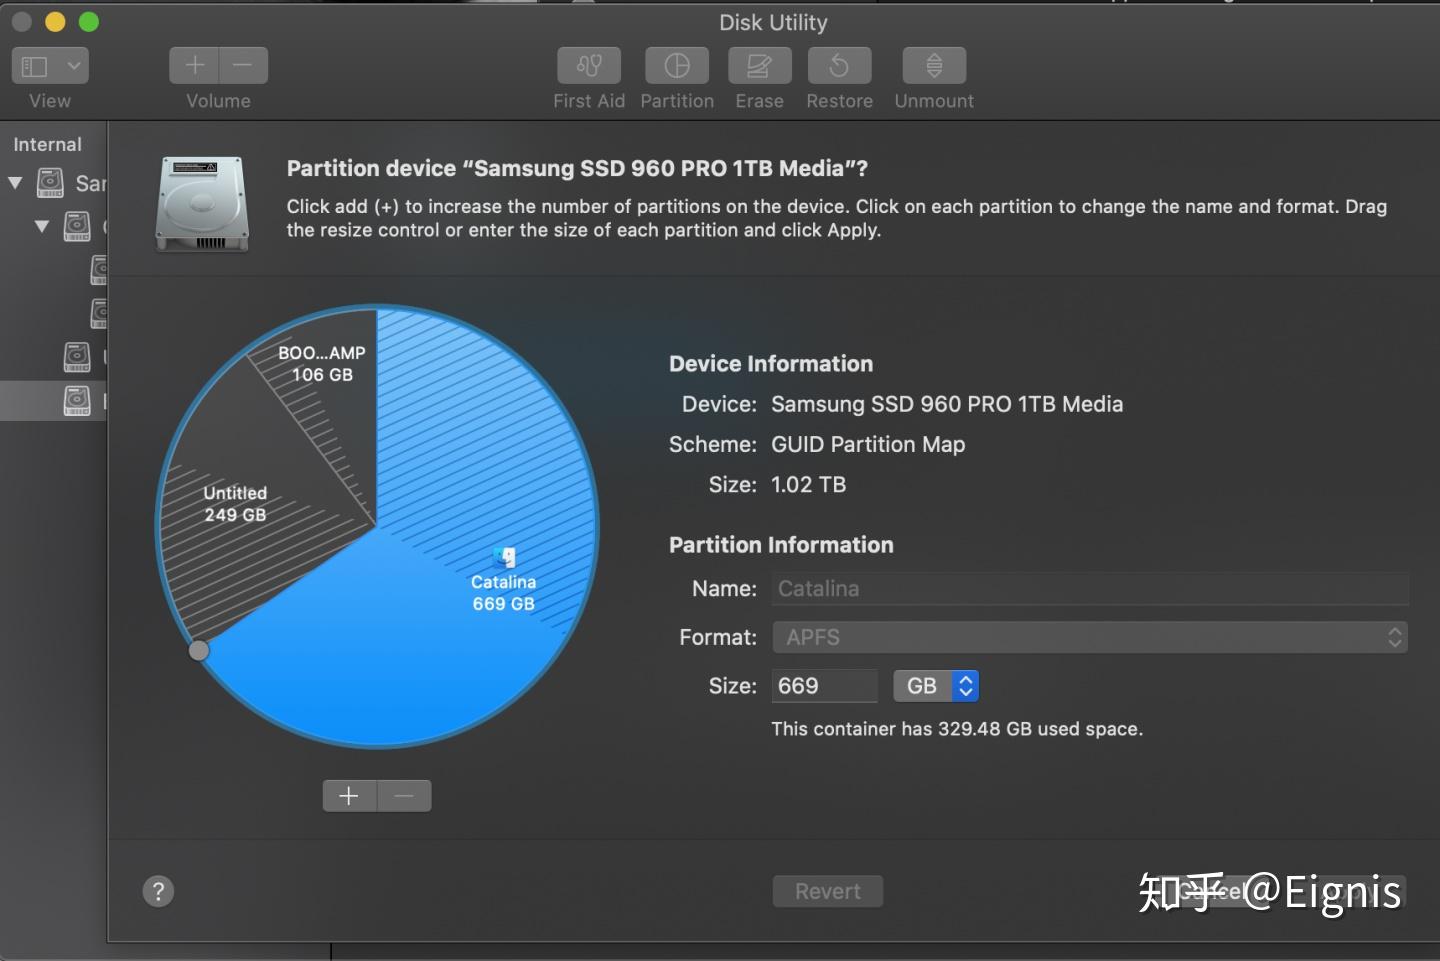Screen dimensions: 1440x961
Task: Click the hard drive image in the dialog header
Action: pos(201,203)
